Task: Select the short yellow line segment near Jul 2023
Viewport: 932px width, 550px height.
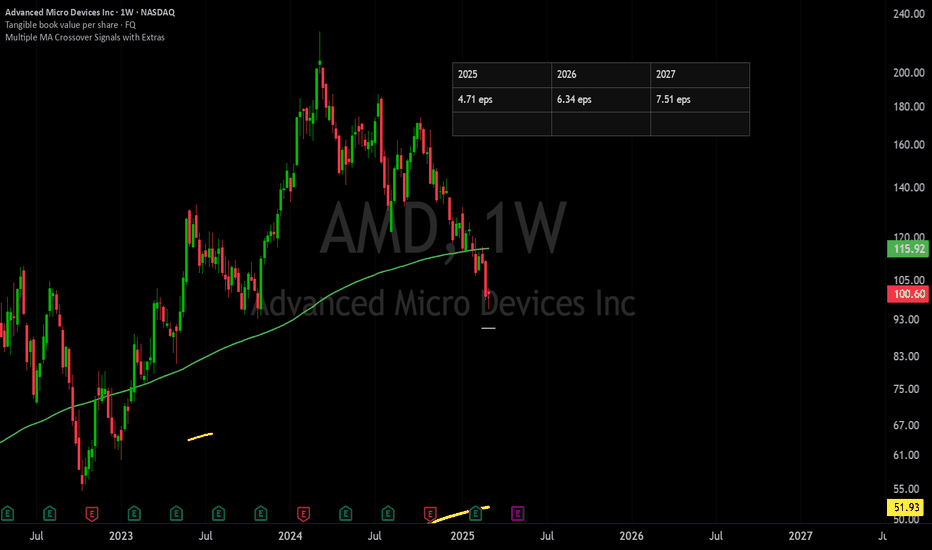Action: point(200,437)
